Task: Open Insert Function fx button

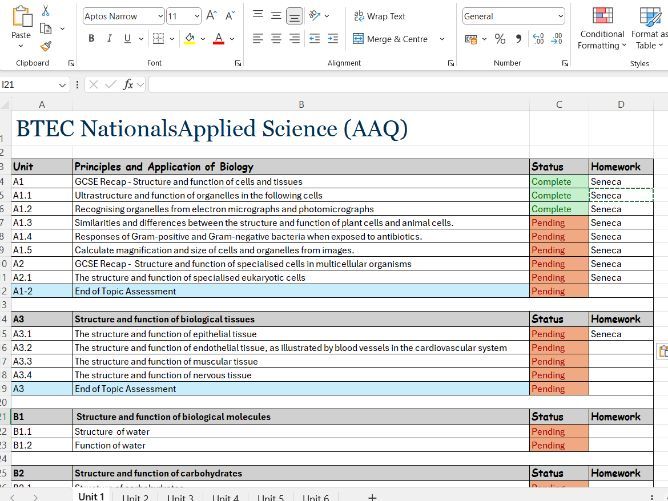Action: click(128, 84)
